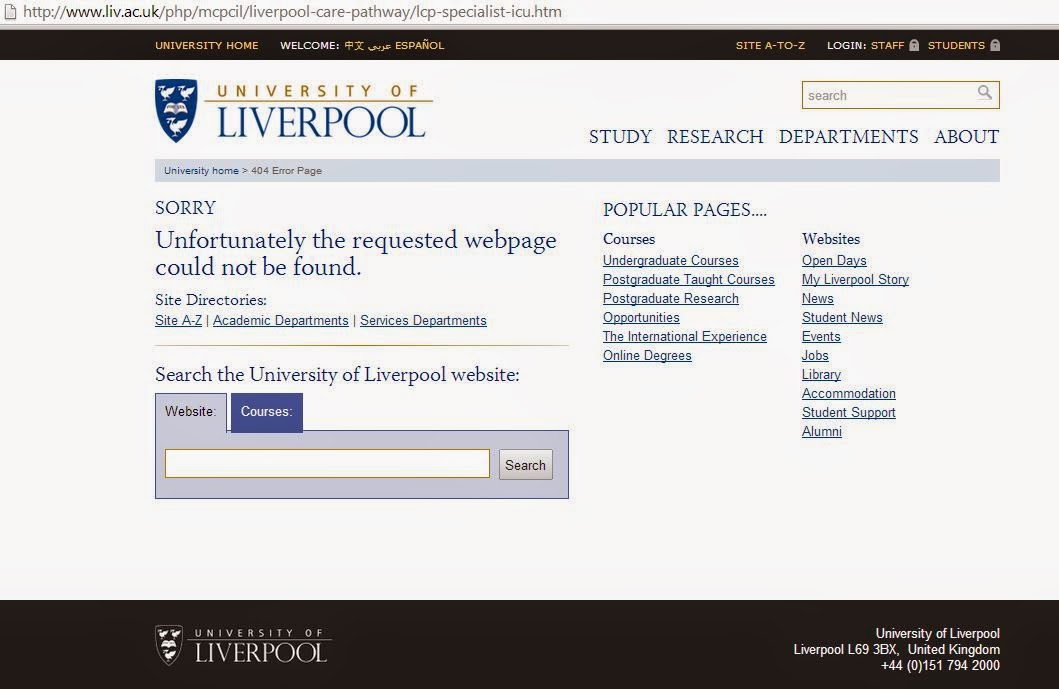Click the Staff login padlock icon
1059x689 pixels.
[x=914, y=45]
